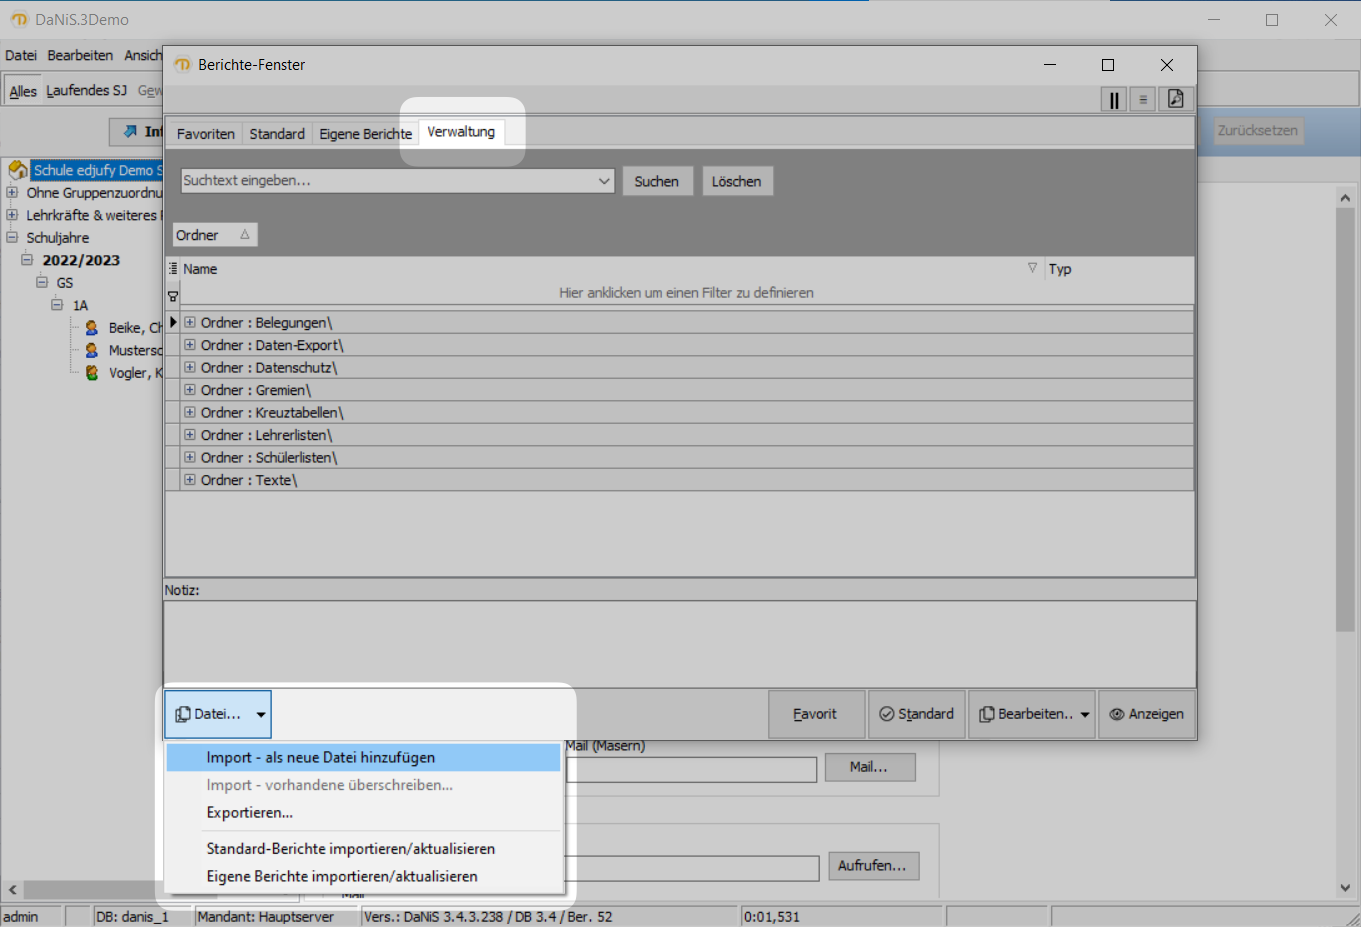This screenshot has height=927, width=1361.
Task: Expand the Ordner : Belegungen folder
Action: (x=190, y=322)
